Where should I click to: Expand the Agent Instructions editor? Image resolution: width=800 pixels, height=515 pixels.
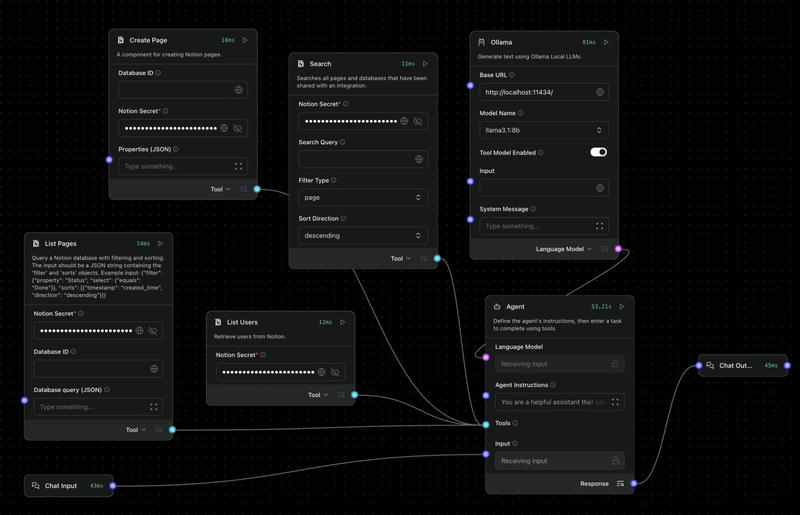(x=615, y=402)
